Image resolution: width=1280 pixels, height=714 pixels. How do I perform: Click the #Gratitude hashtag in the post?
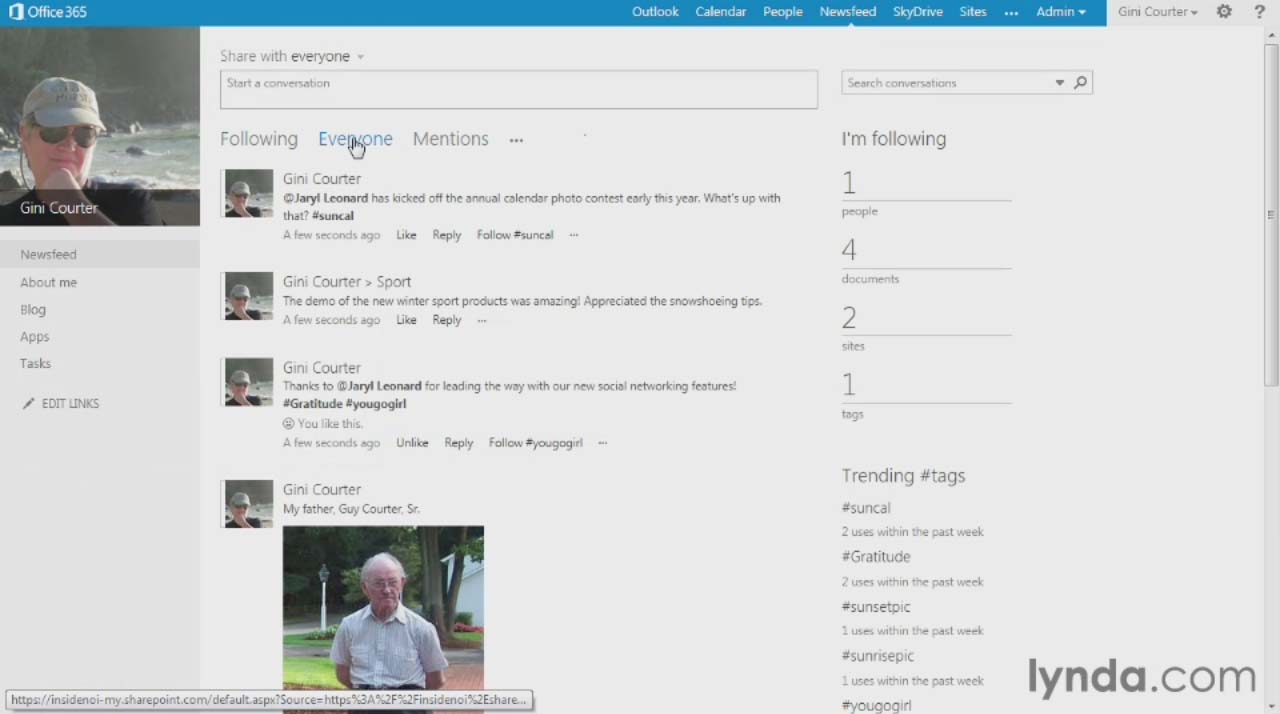click(x=312, y=404)
